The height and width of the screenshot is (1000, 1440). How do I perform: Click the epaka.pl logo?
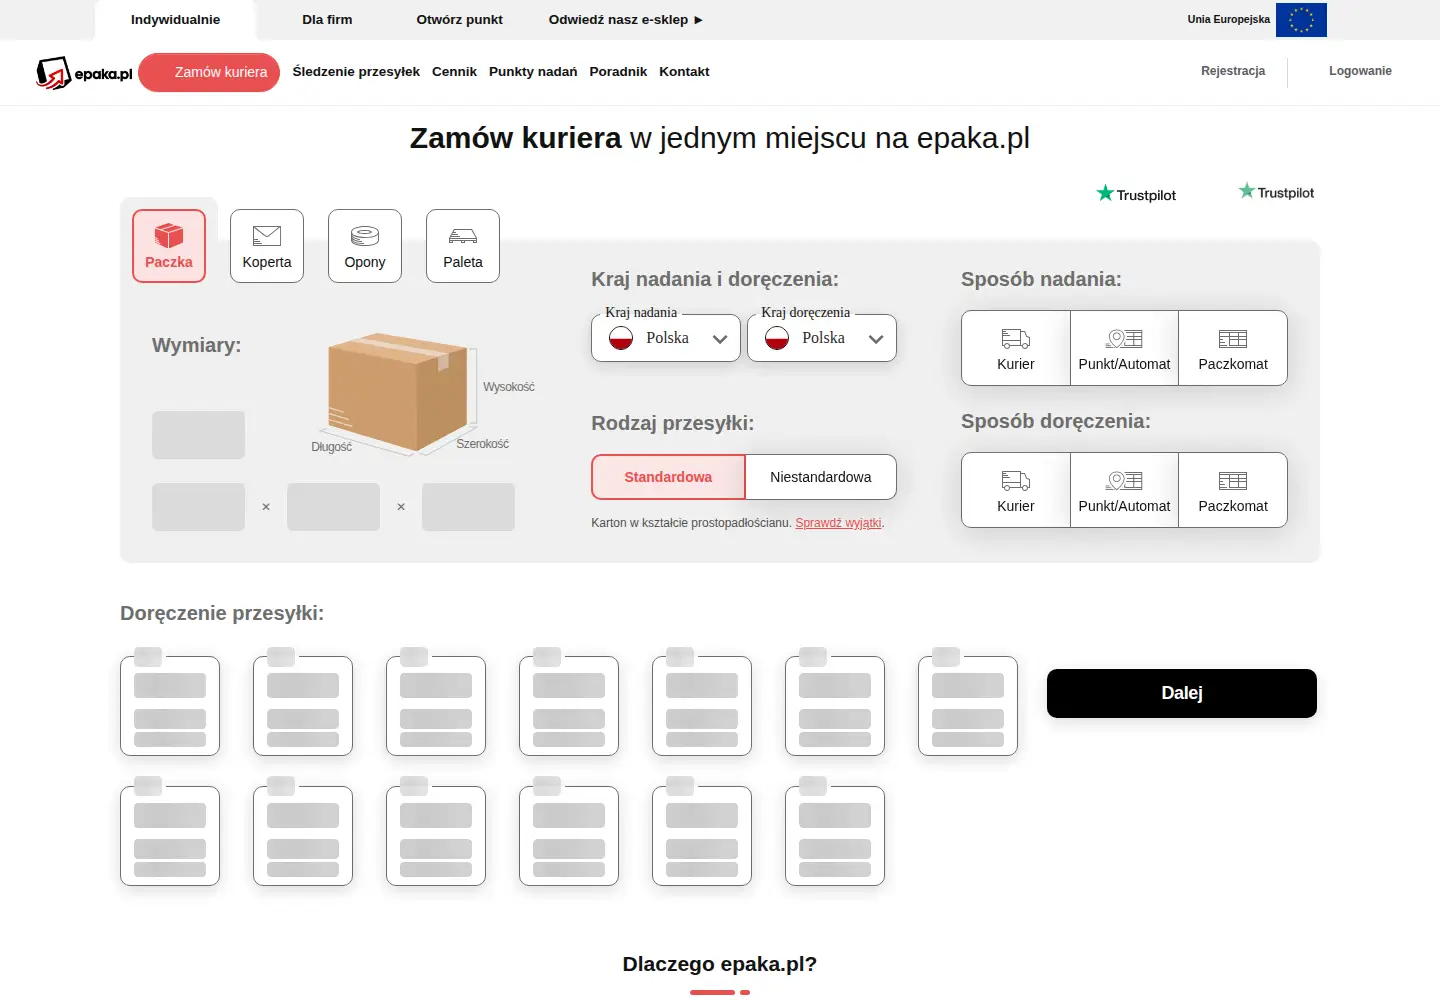pyautogui.click(x=84, y=73)
